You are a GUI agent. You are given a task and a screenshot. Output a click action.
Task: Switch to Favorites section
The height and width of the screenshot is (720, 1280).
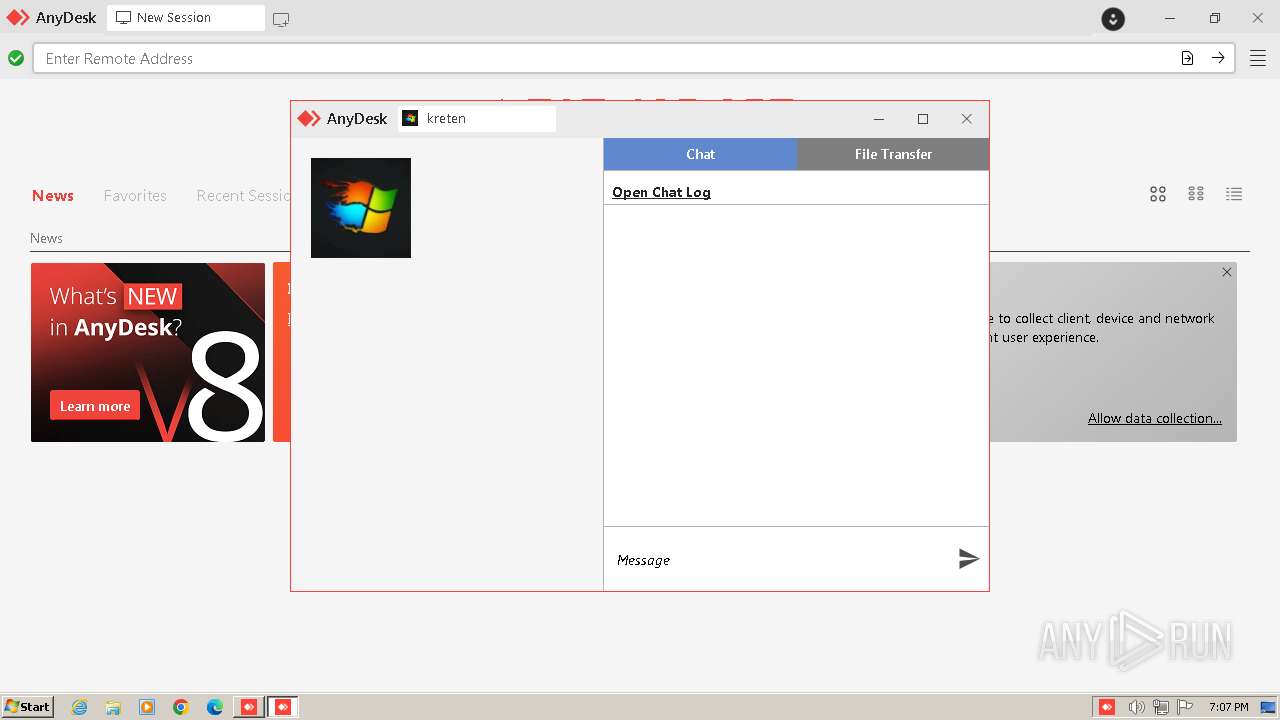click(135, 196)
